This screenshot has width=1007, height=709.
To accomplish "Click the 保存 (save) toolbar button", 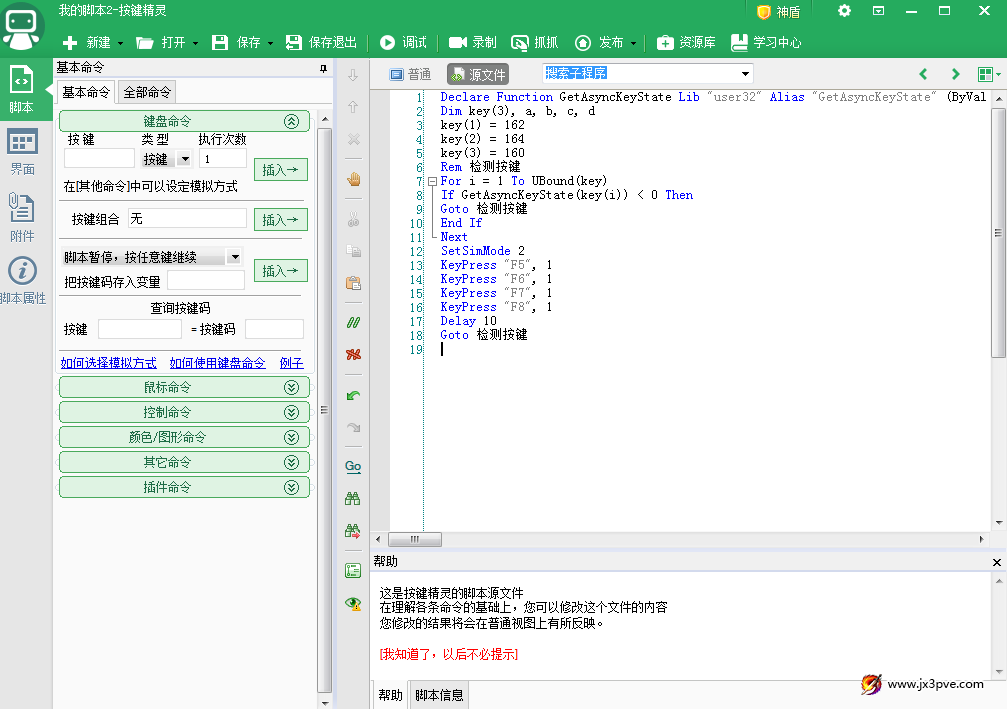I will point(236,42).
